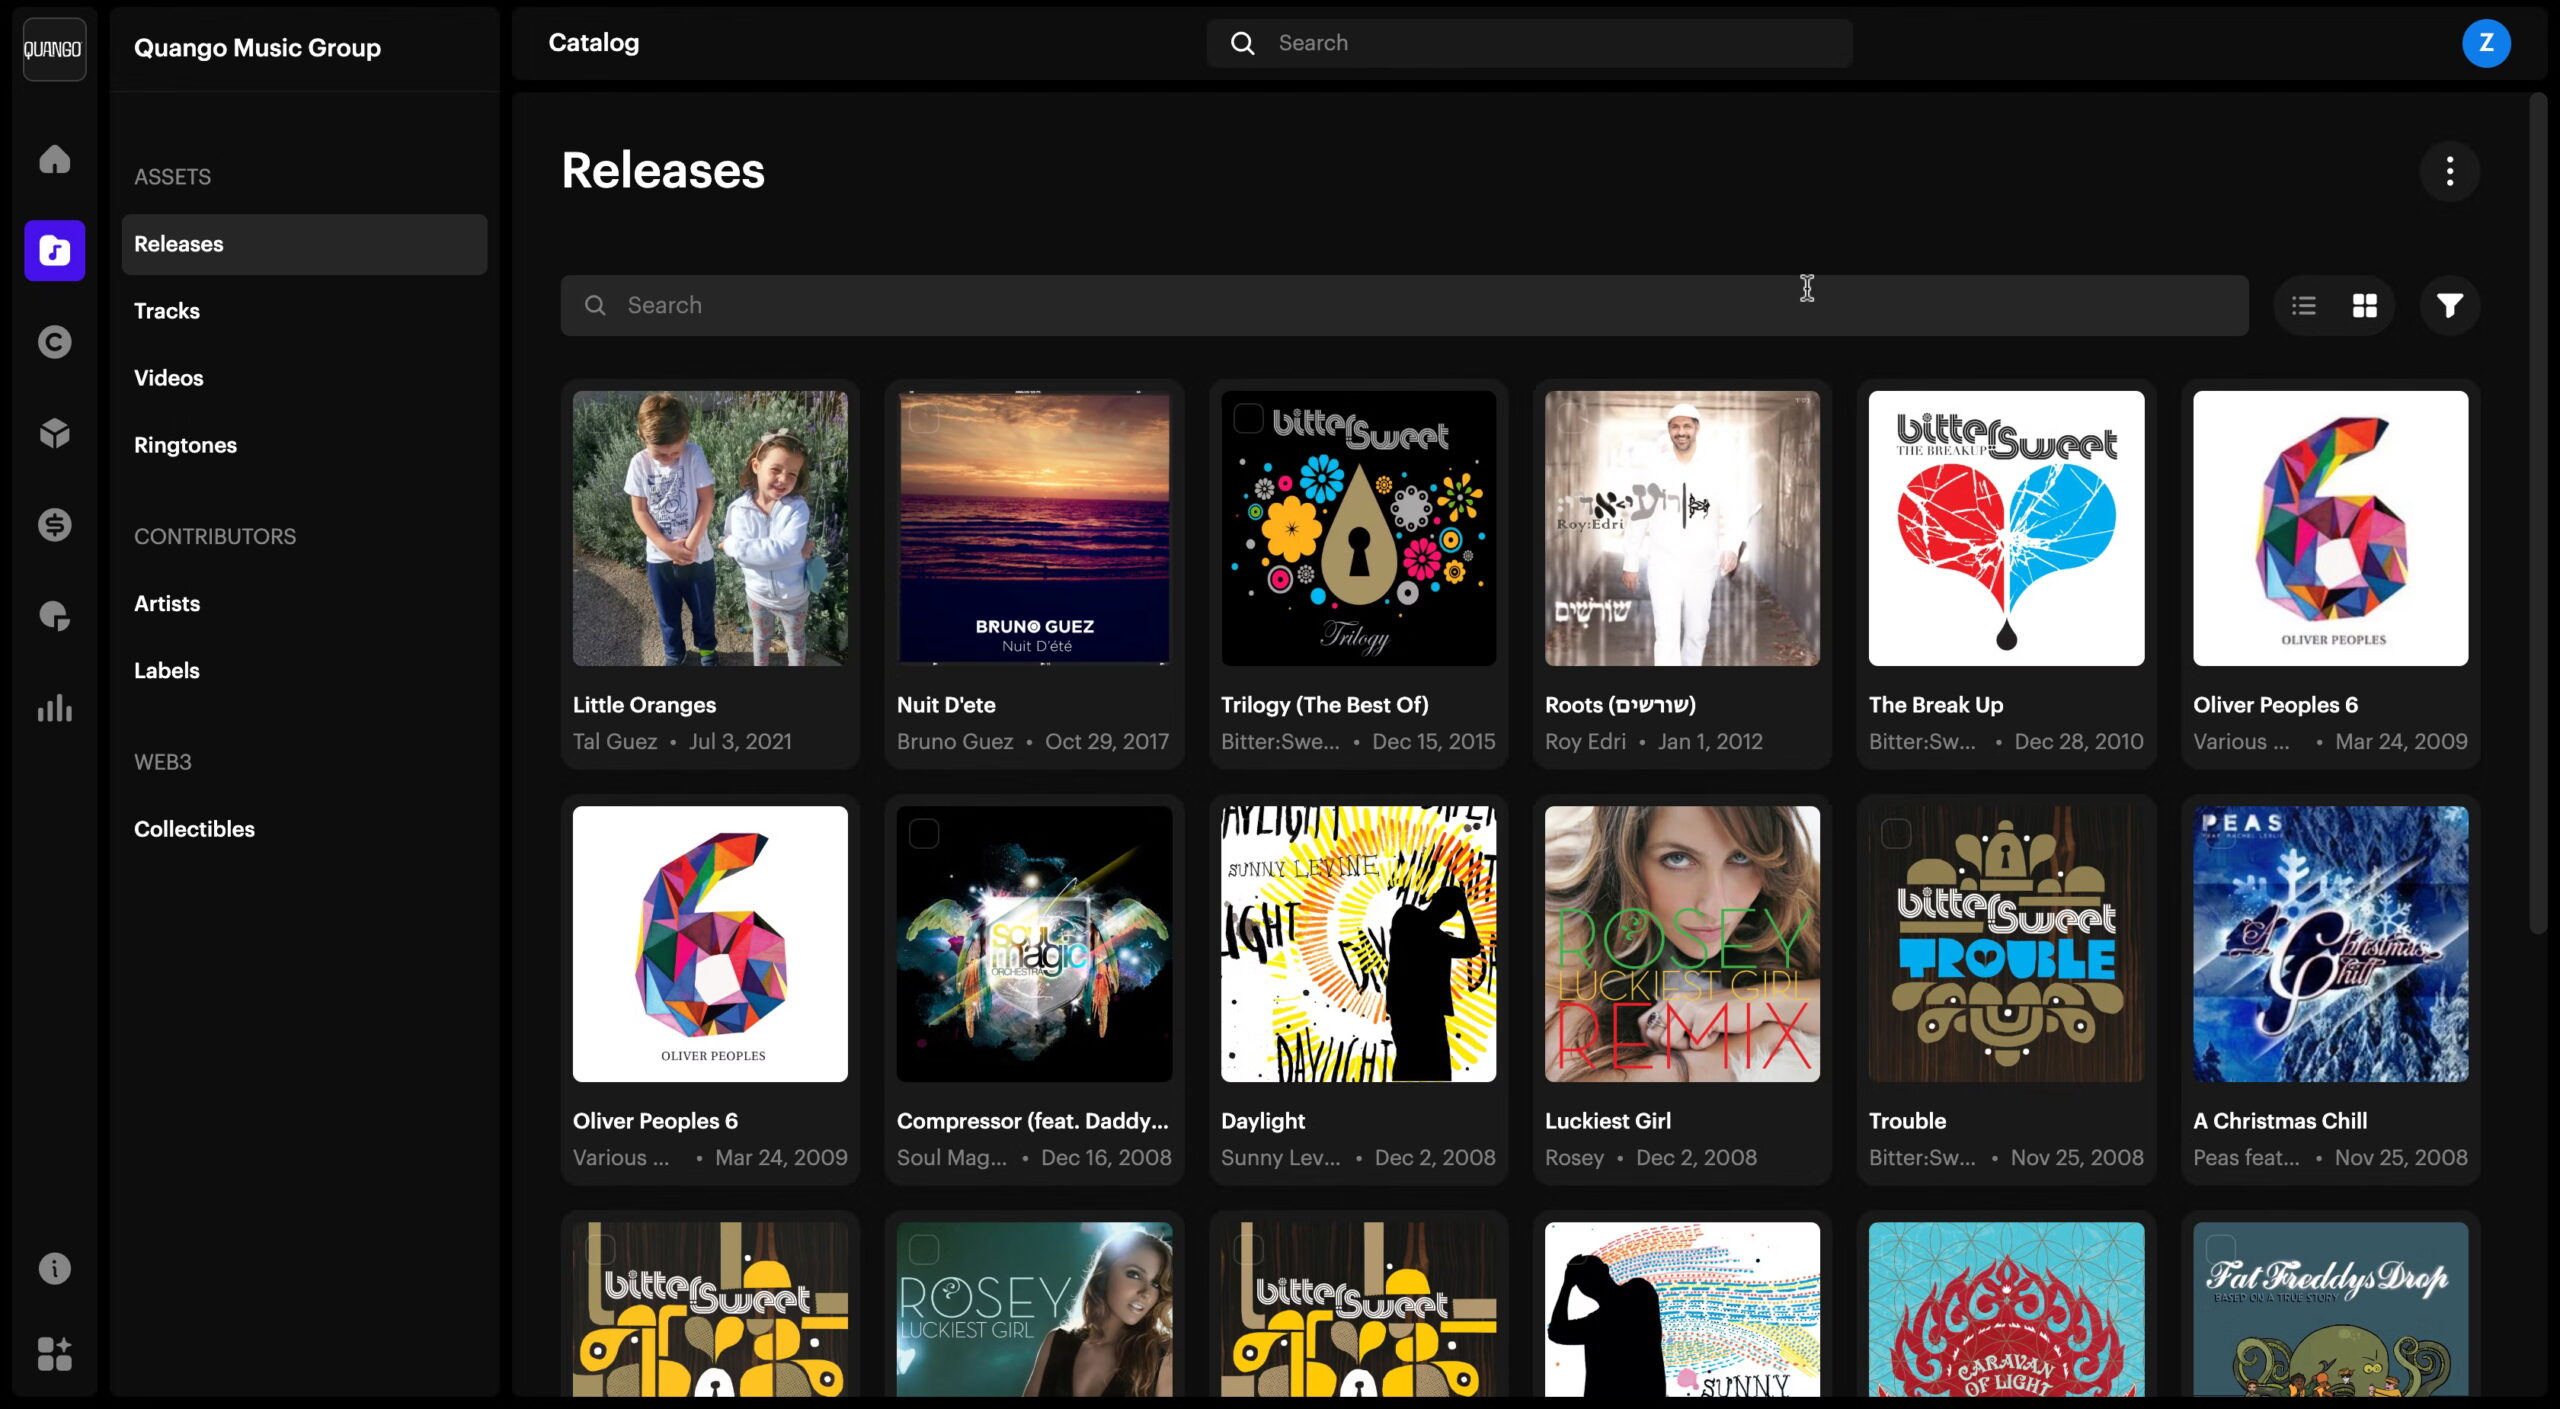Click the Quango Music Group title

257,48
